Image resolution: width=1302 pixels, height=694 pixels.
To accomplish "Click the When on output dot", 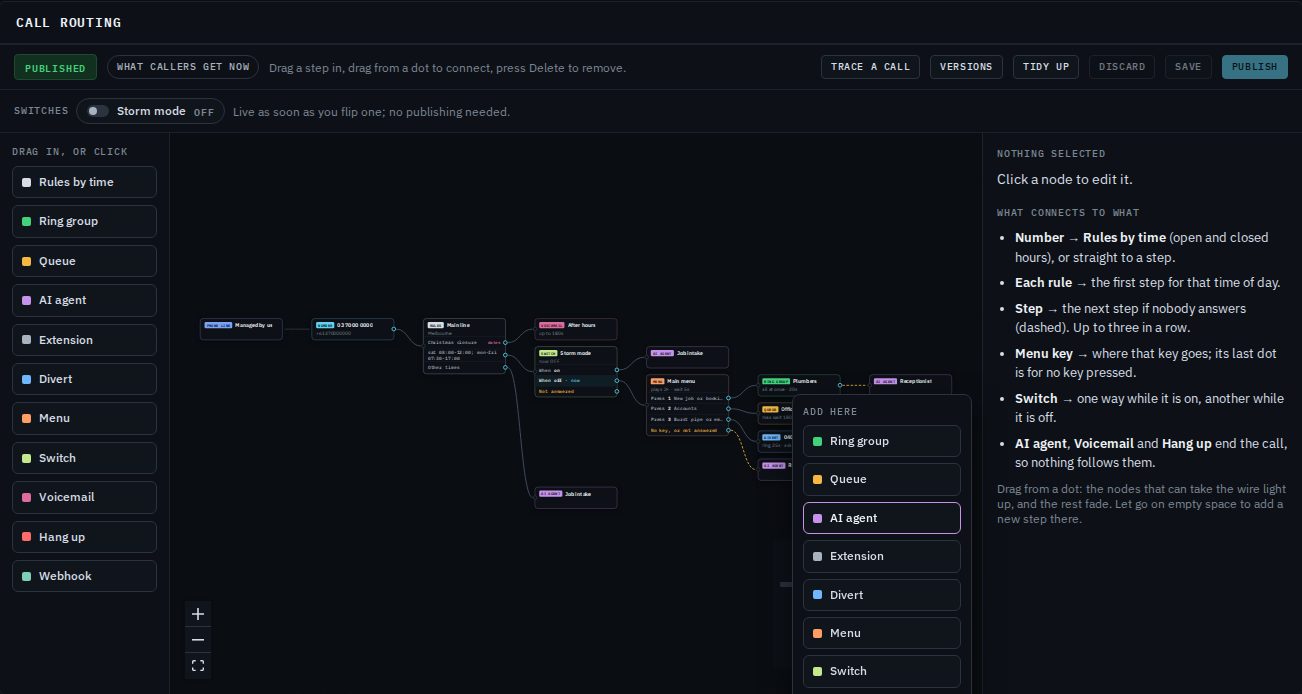I will coord(617,370).
